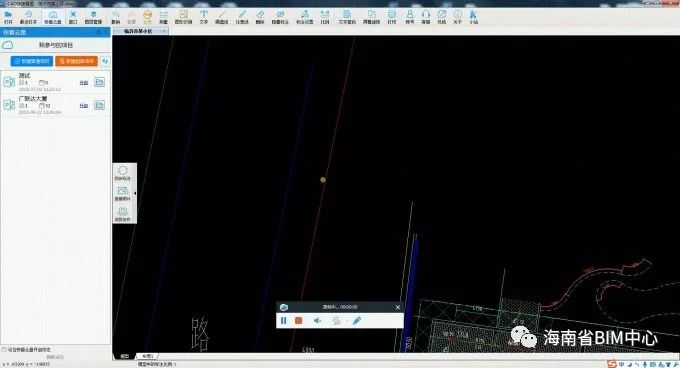Screen dimensions: 680x368
Task: Open folder for 测试 project
Action: point(99,82)
